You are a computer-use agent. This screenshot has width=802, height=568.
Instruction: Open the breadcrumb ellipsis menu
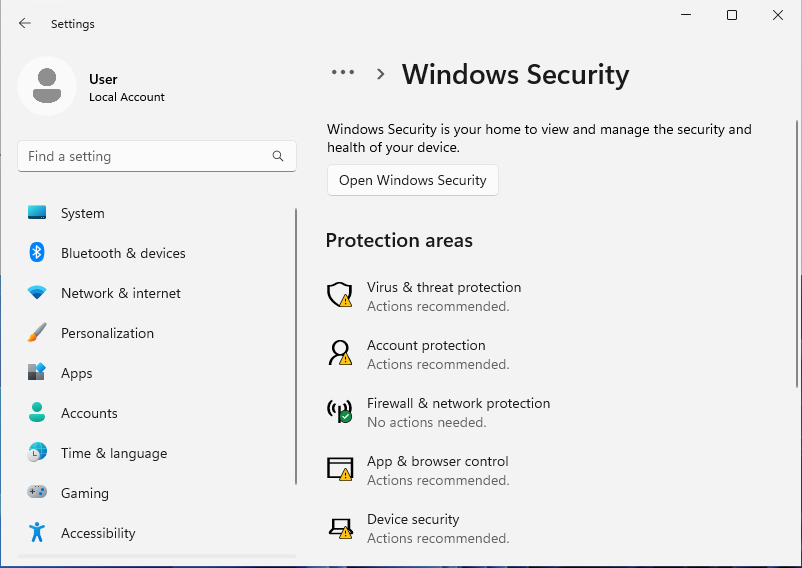[x=343, y=72]
